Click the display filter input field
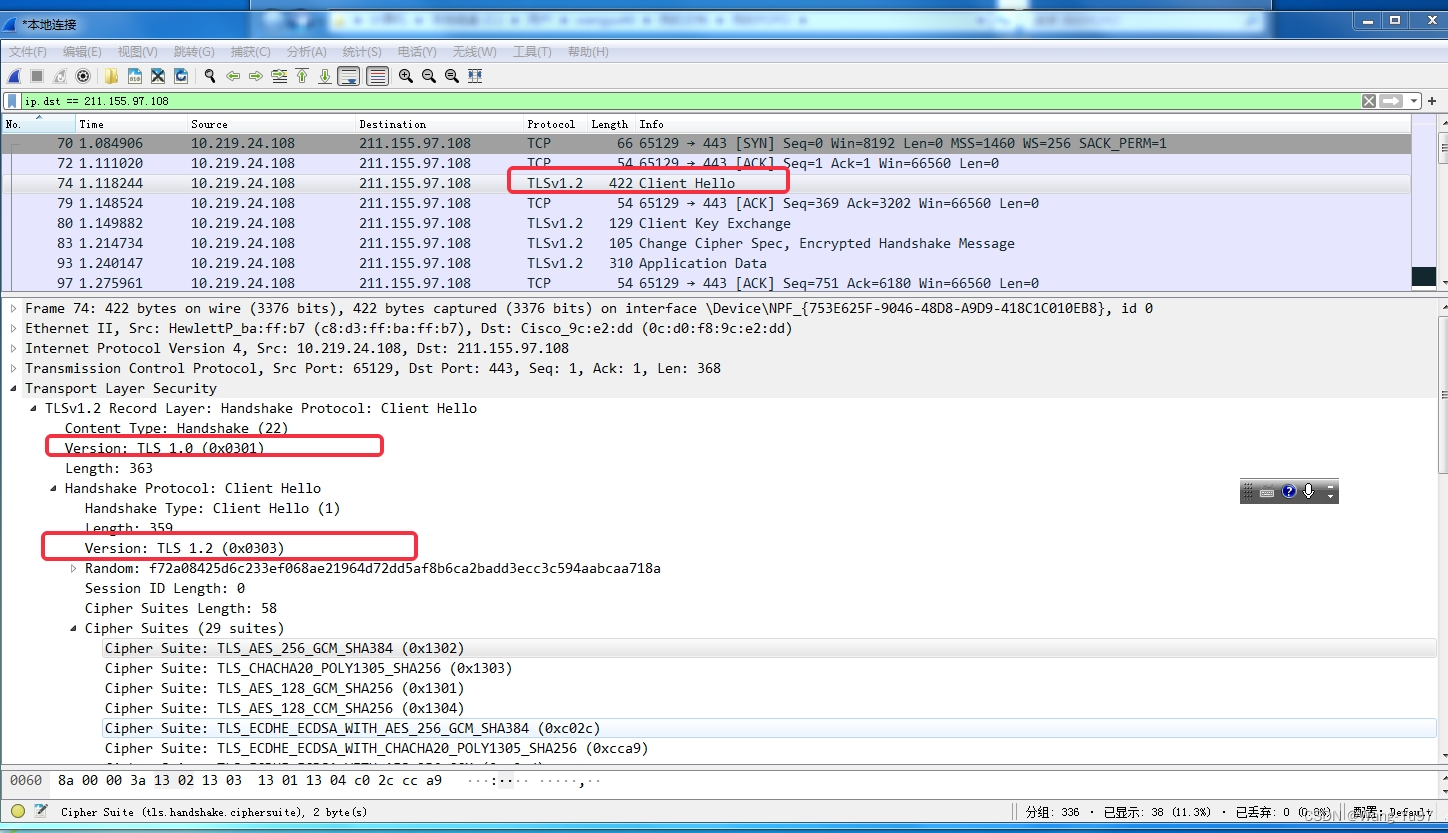The image size is (1448, 833). (x=690, y=101)
